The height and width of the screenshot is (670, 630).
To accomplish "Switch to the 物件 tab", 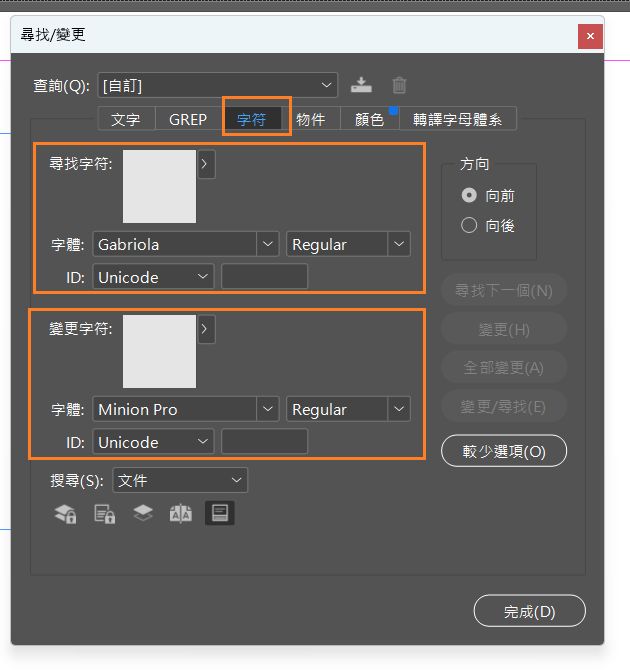I will pos(311,119).
